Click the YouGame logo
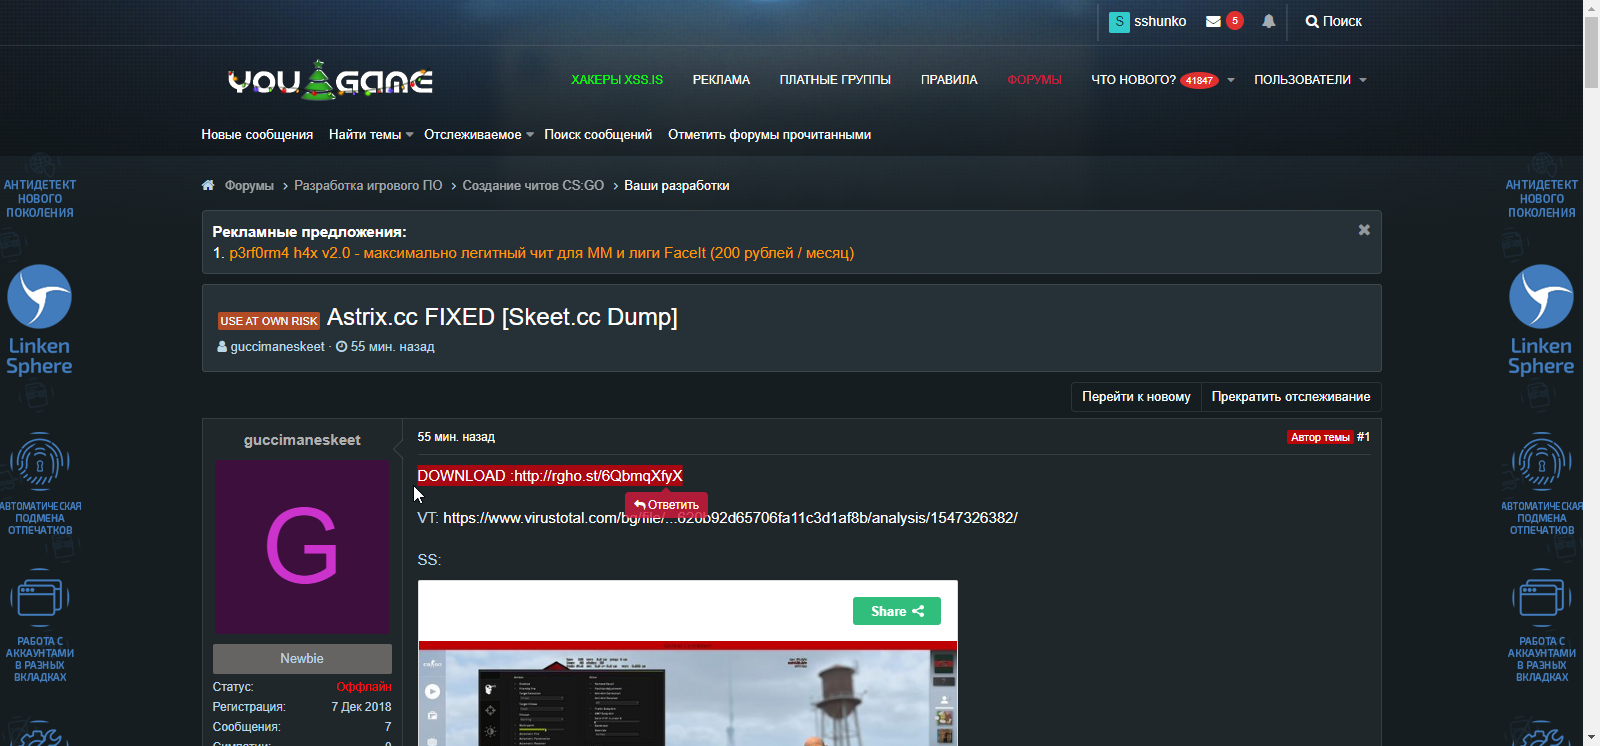Viewport: 1600px width, 746px height. [330, 80]
